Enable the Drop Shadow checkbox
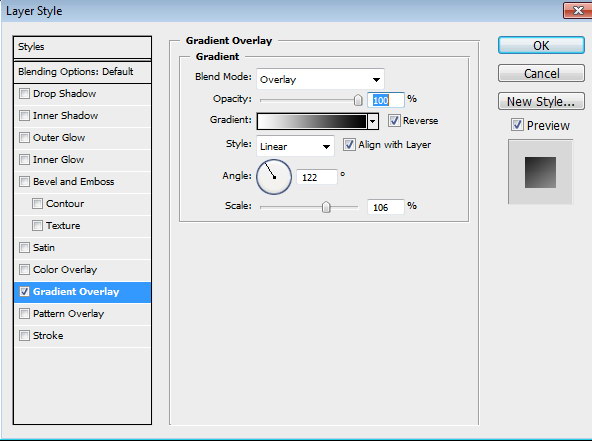The image size is (592, 441). point(24,93)
